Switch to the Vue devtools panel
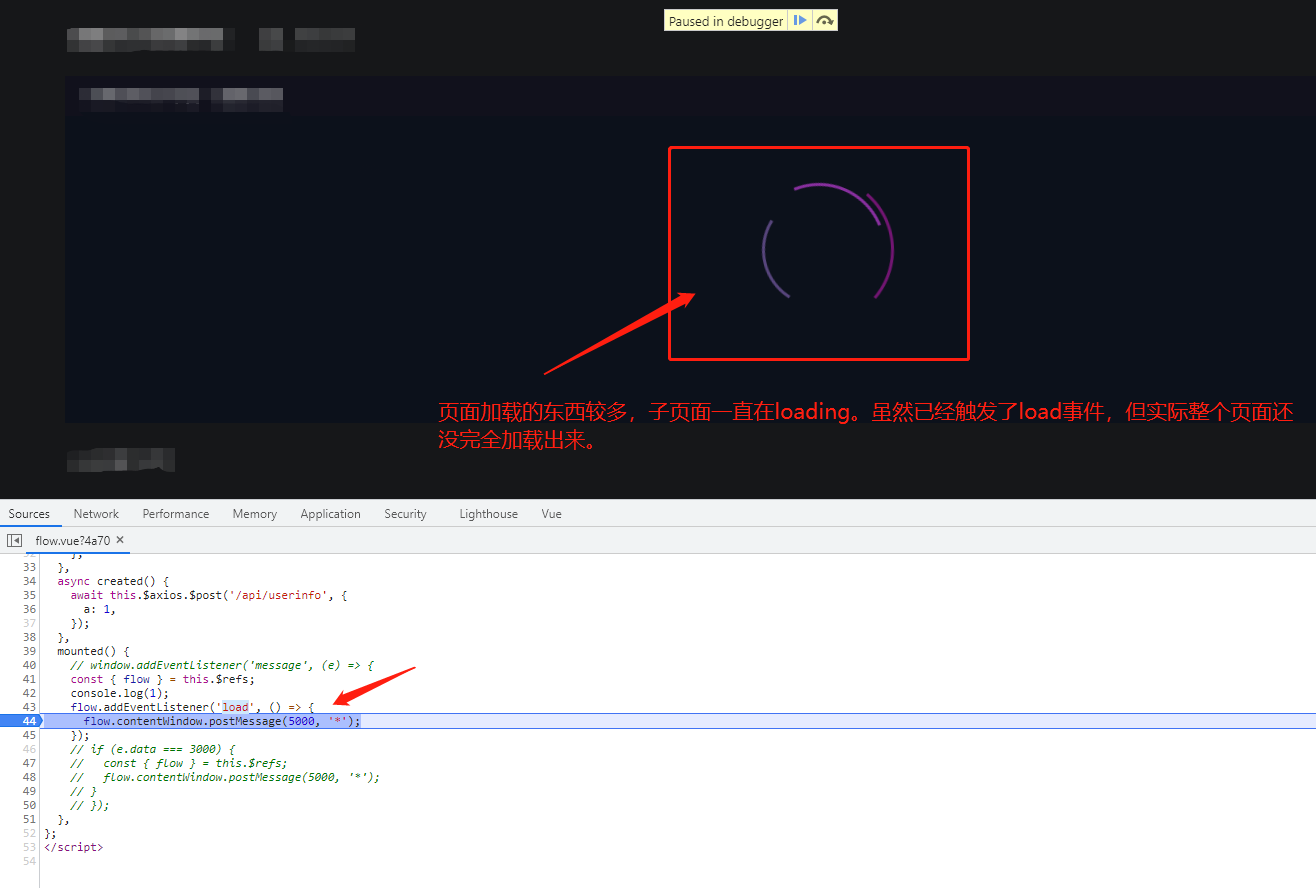The width and height of the screenshot is (1316, 888). (551, 513)
